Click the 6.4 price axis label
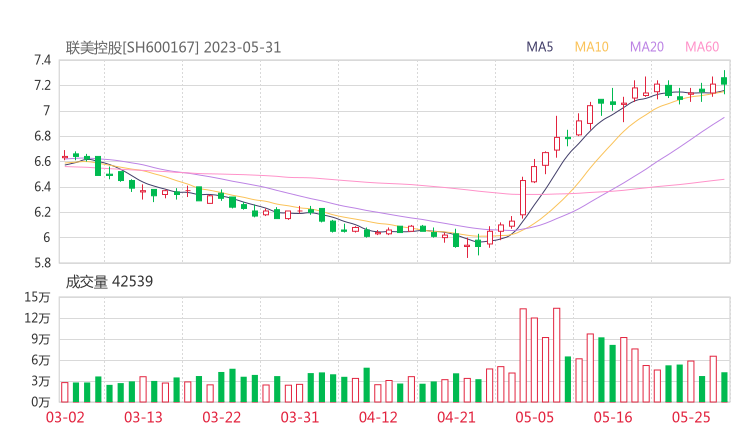The height and width of the screenshot is (440, 740). pos(42,187)
